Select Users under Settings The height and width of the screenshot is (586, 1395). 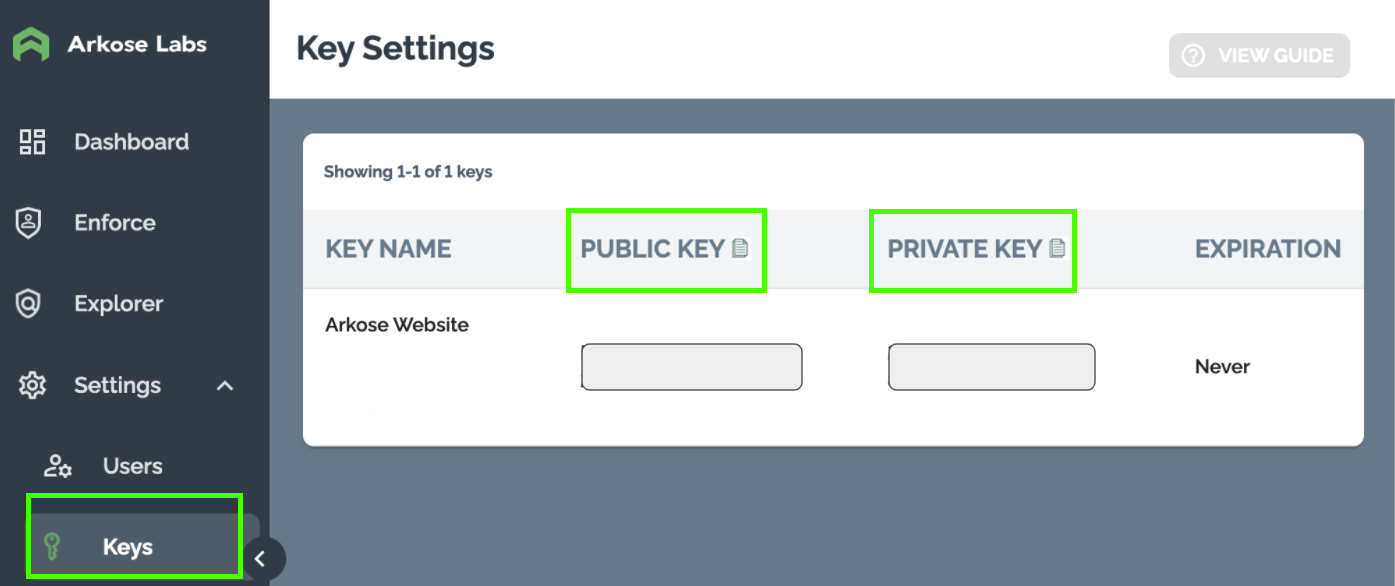pos(132,466)
